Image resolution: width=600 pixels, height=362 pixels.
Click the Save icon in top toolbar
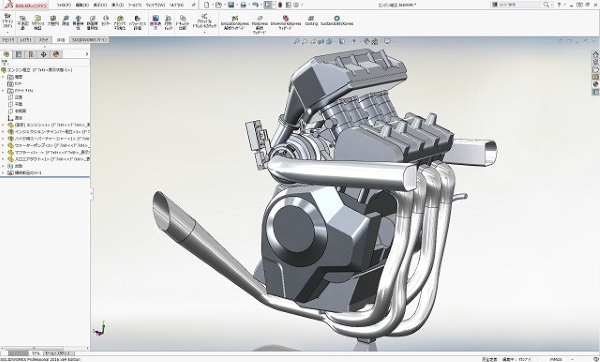[231, 5]
